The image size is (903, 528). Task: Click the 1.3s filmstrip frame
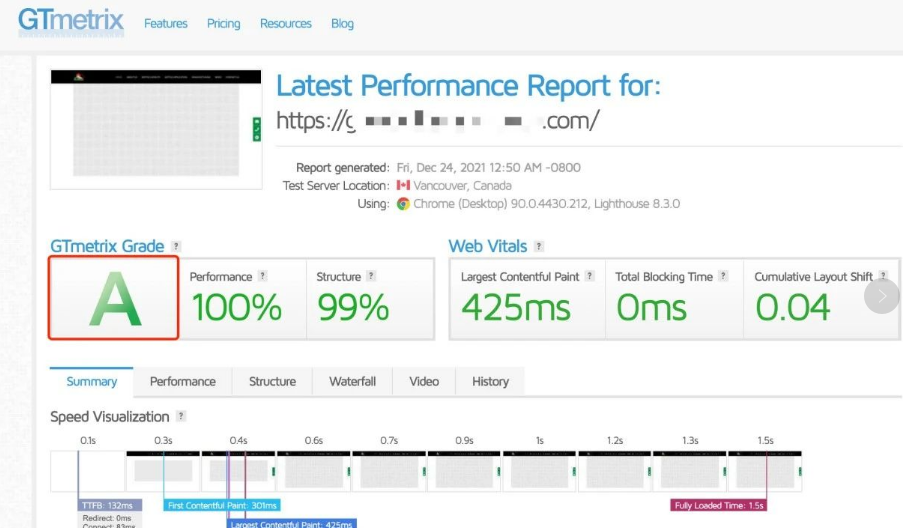click(x=690, y=471)
